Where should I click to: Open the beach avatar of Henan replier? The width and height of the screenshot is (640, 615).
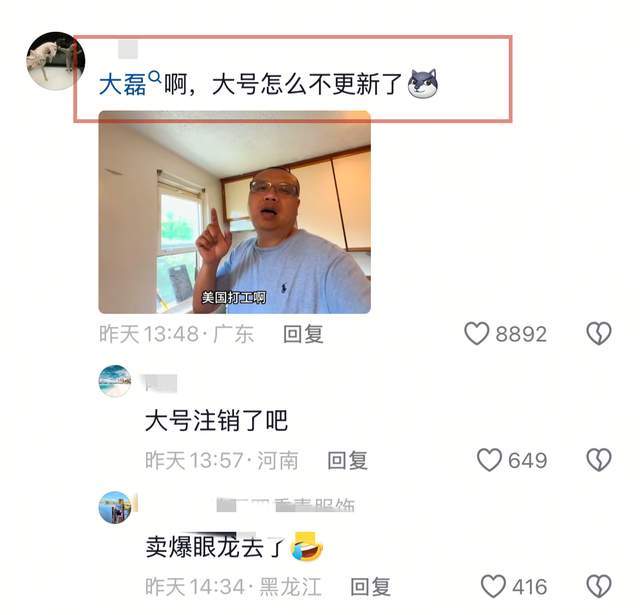115,381
